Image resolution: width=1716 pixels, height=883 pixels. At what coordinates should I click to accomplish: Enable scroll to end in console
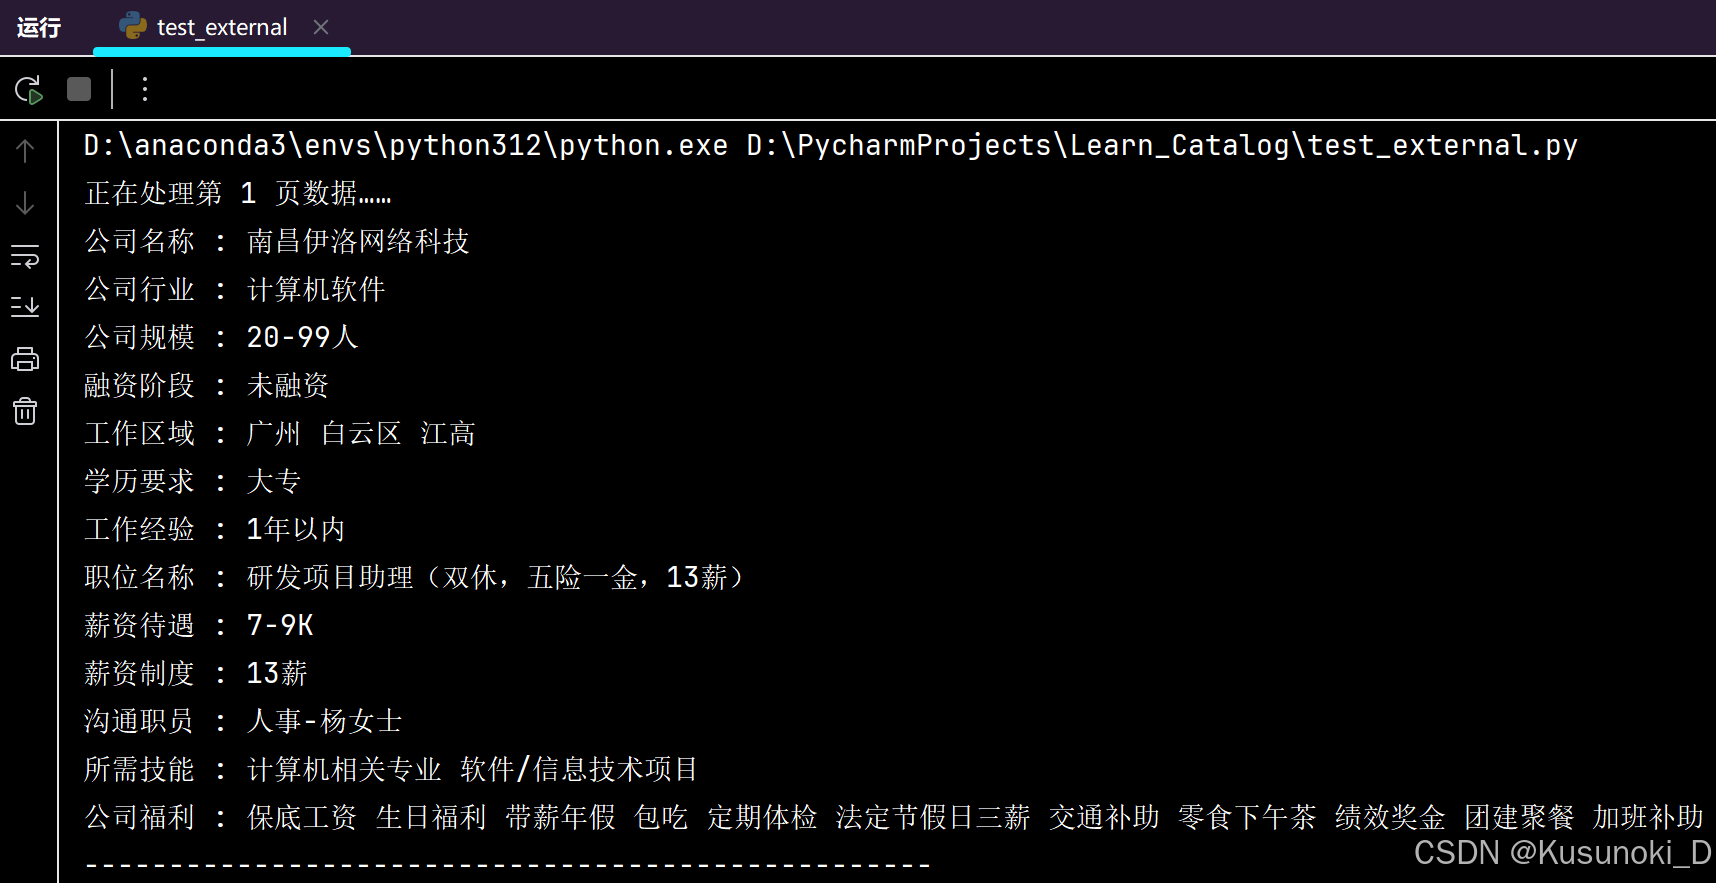coord(24,306)
